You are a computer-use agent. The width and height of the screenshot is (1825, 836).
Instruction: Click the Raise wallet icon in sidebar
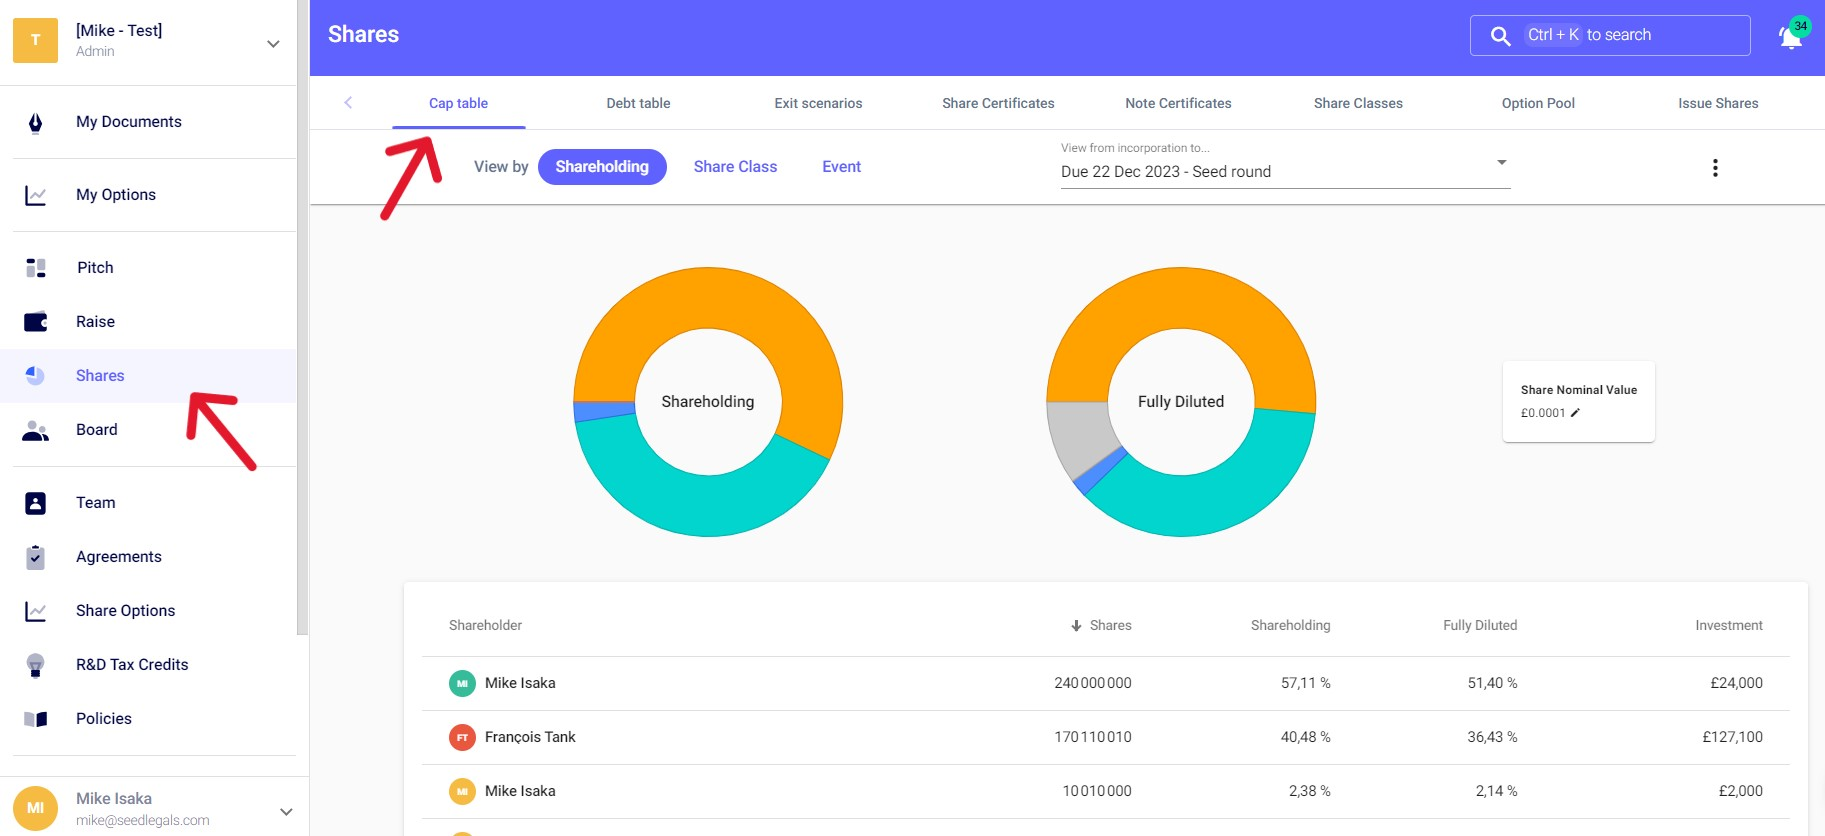coord(36,322)
